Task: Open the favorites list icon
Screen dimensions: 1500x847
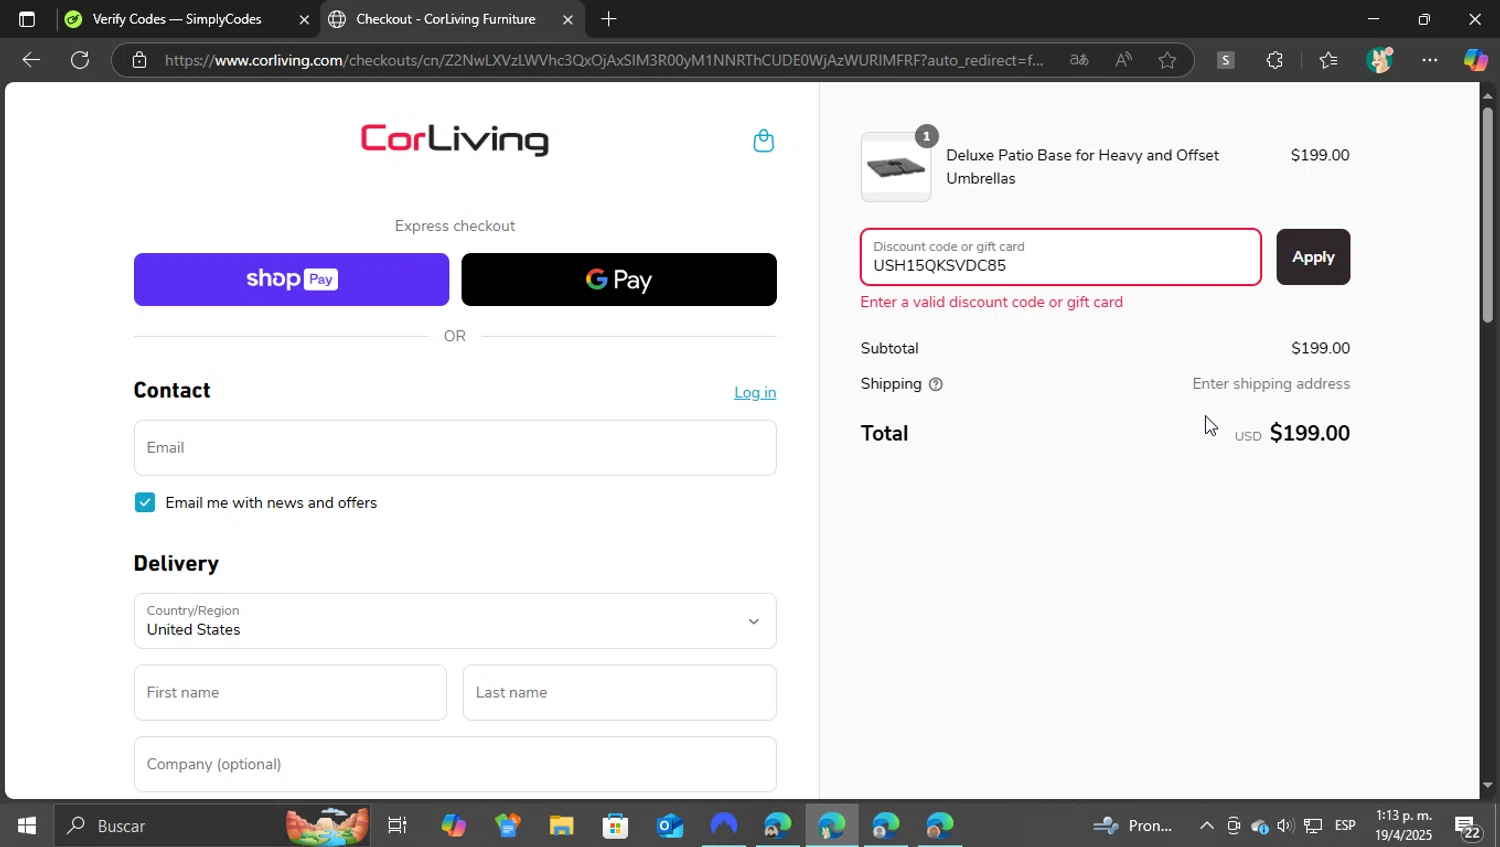Action: click(1328, 60)
